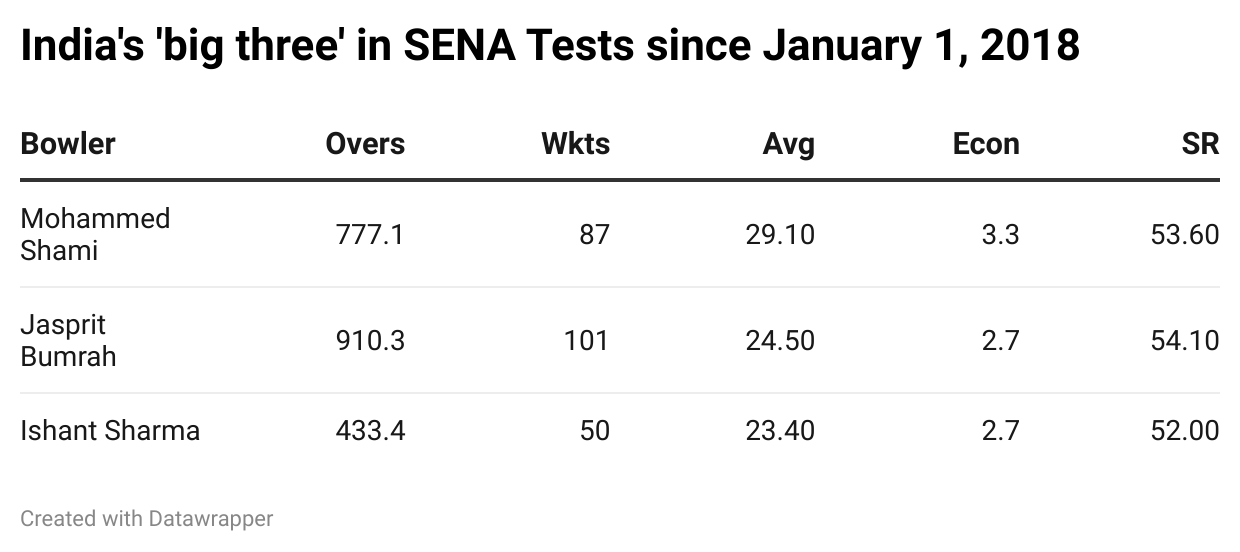Click the Avg column header
This screenshot has width=1240, height=552.
pos(788,144)
